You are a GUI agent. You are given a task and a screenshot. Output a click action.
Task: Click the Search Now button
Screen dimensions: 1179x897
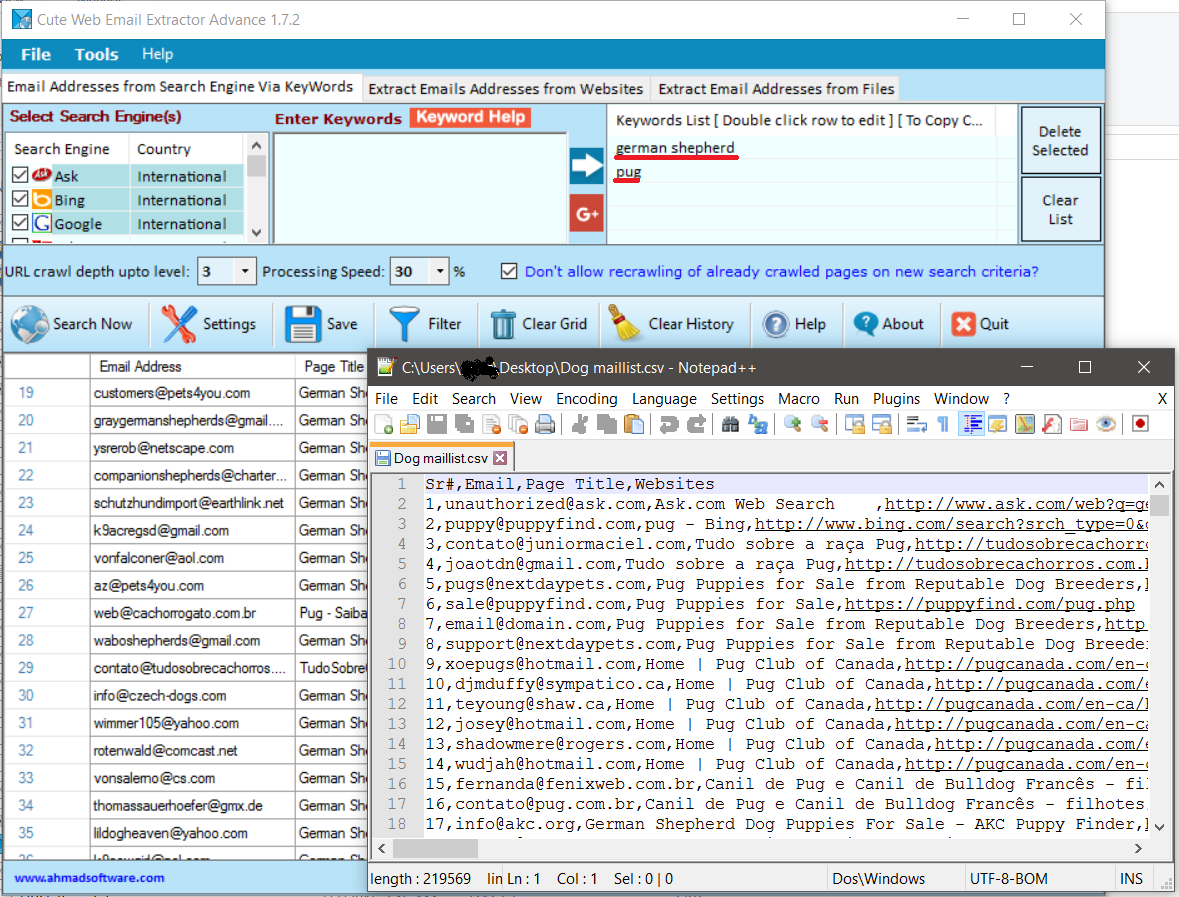73,324
